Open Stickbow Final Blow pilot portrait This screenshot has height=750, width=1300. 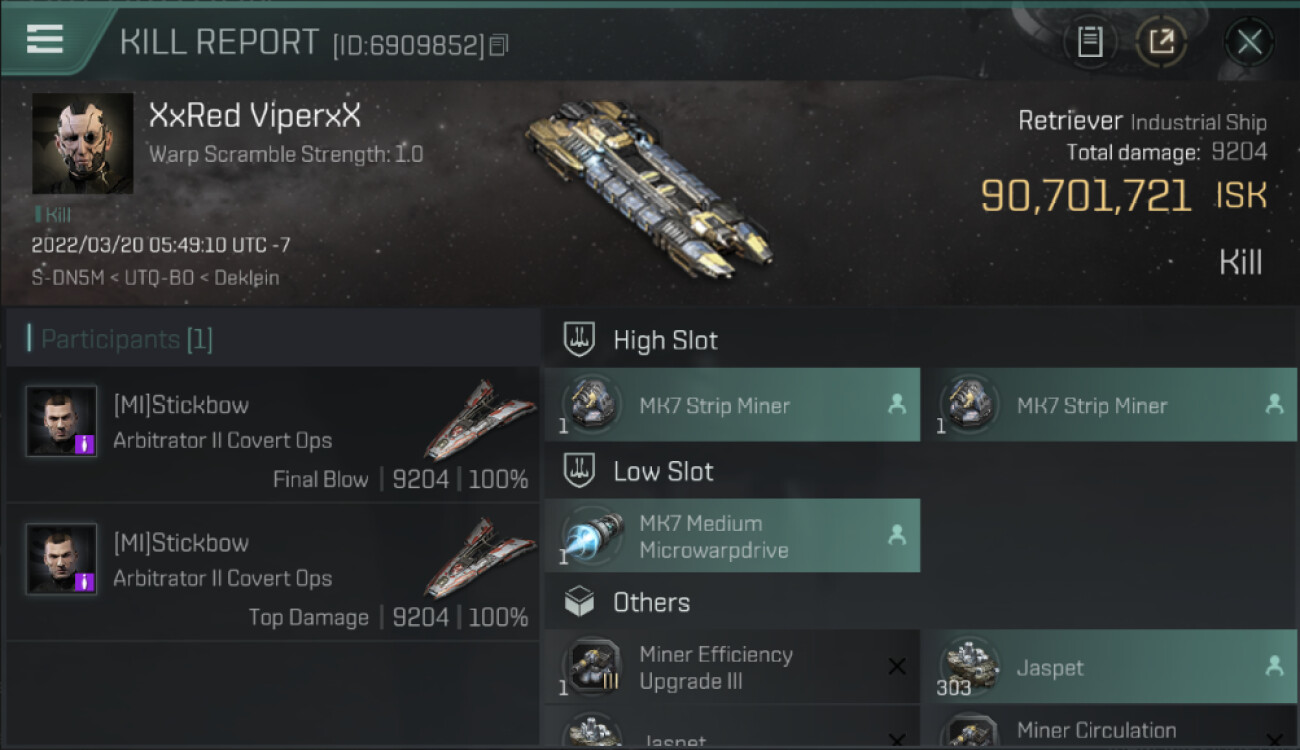[x=62, y=421]
